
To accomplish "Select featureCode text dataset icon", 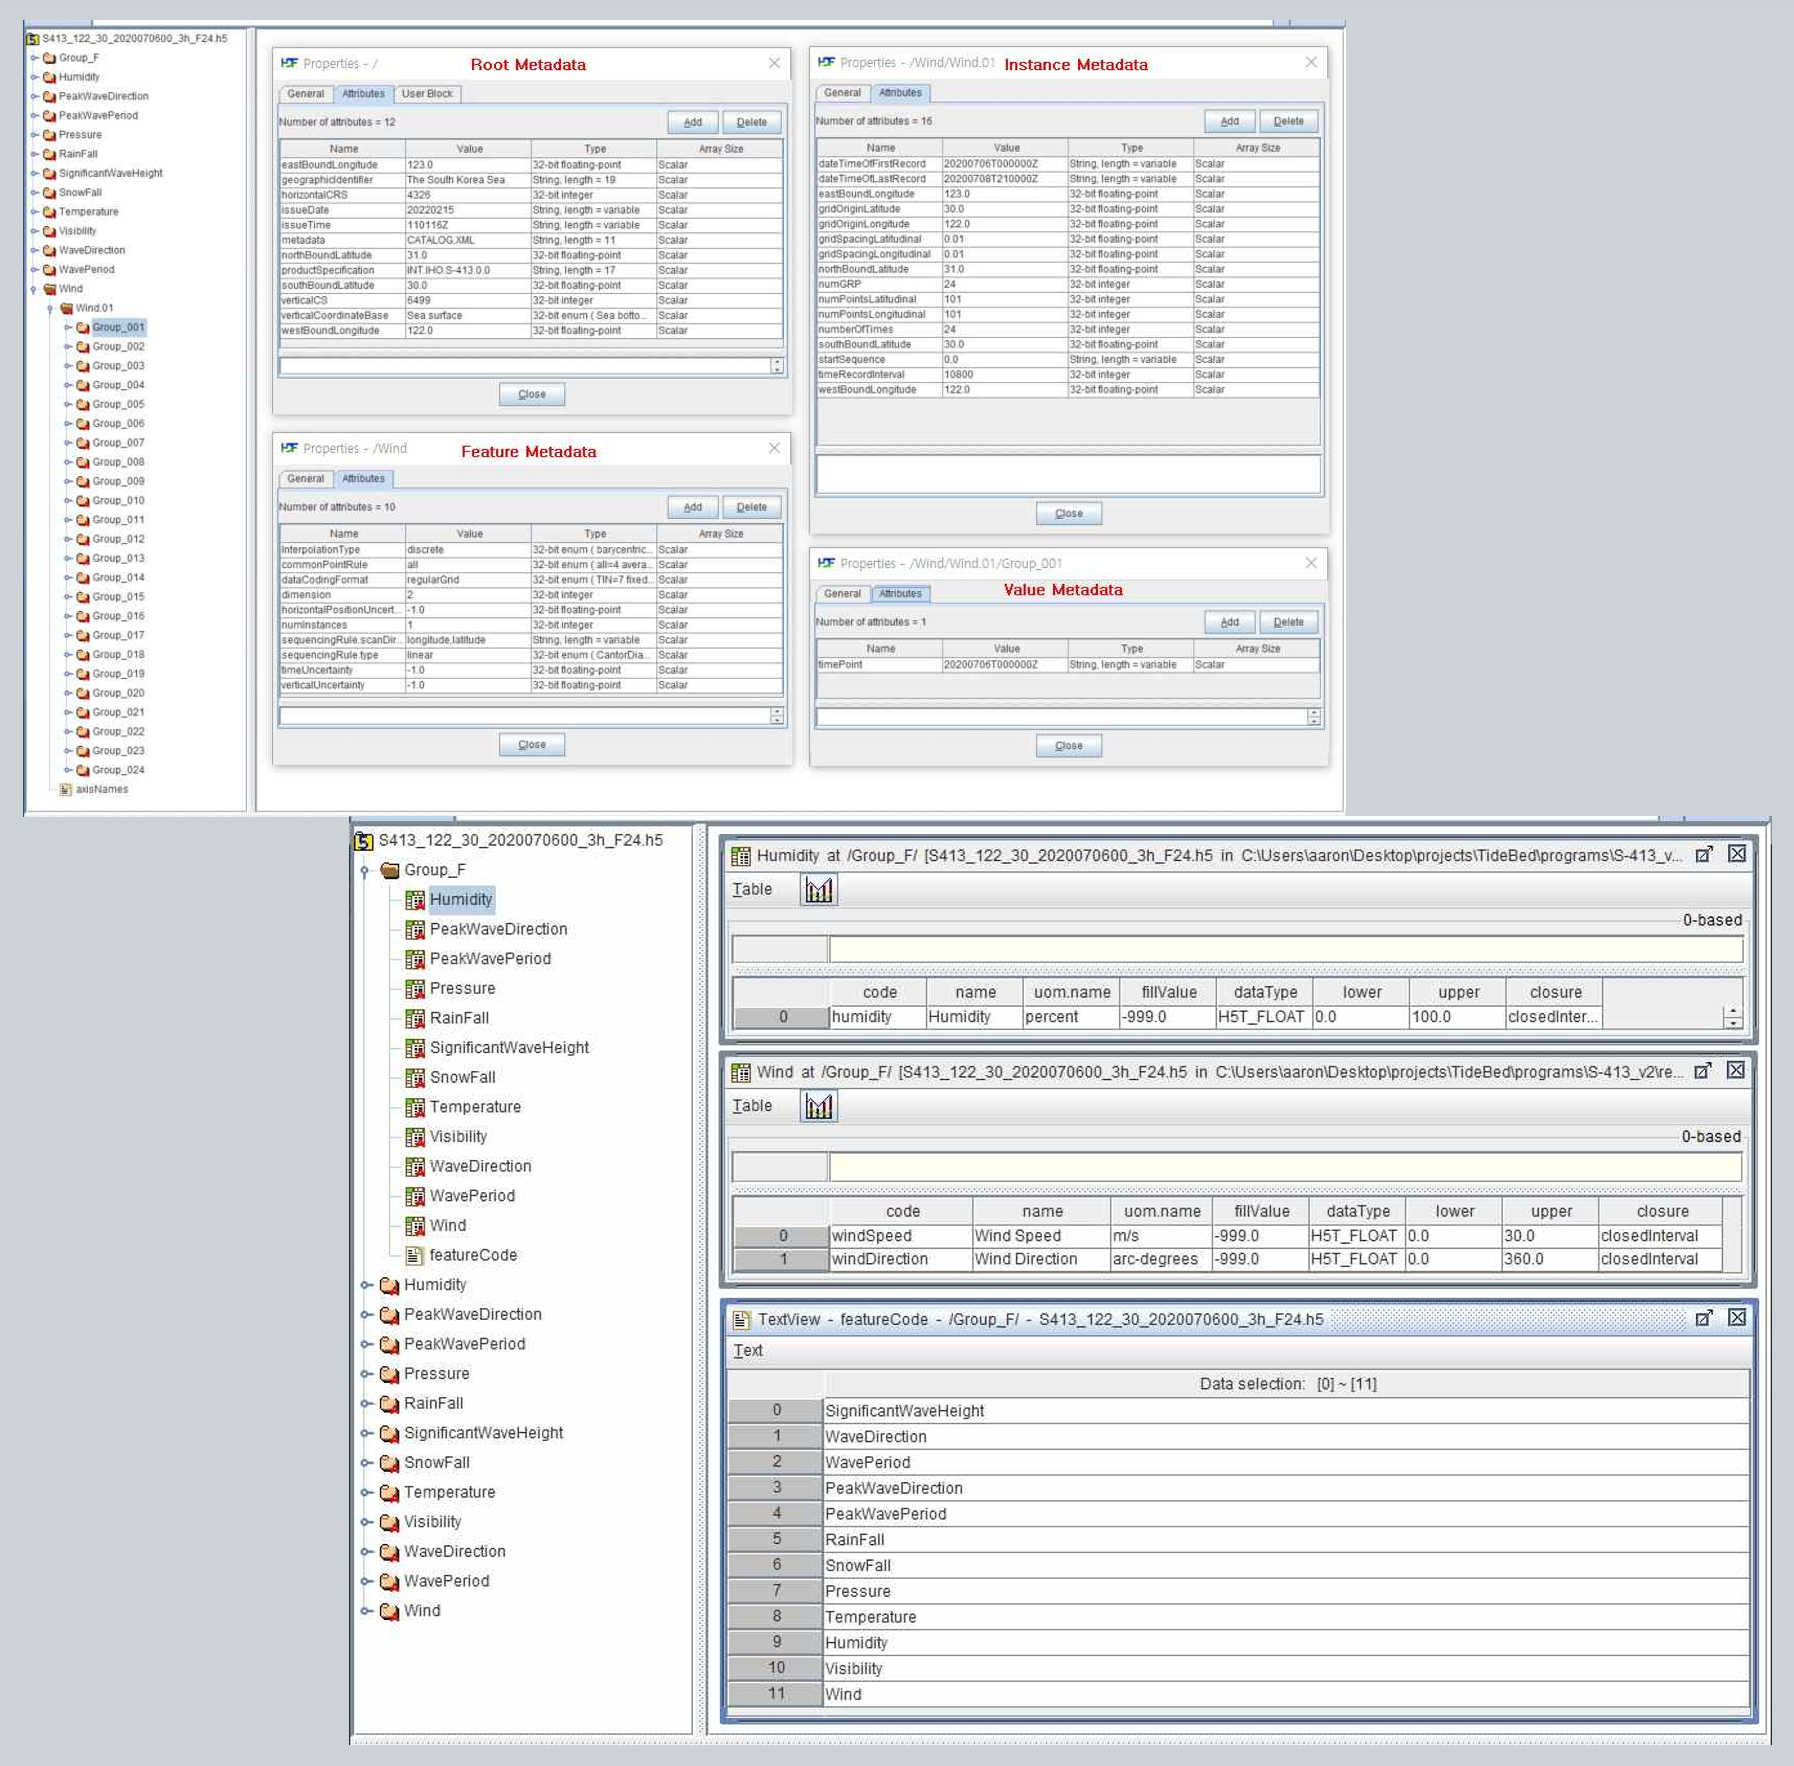I will (415, 1255).
